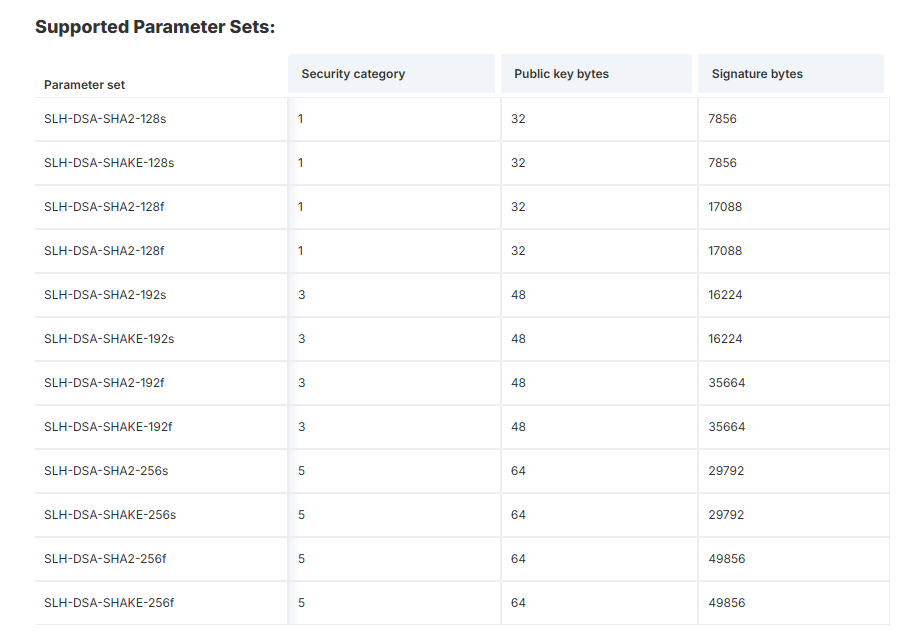
Task: Click security category 5 in SLH-DSA-SHA2-256f row
Action: tap(302, 559)
